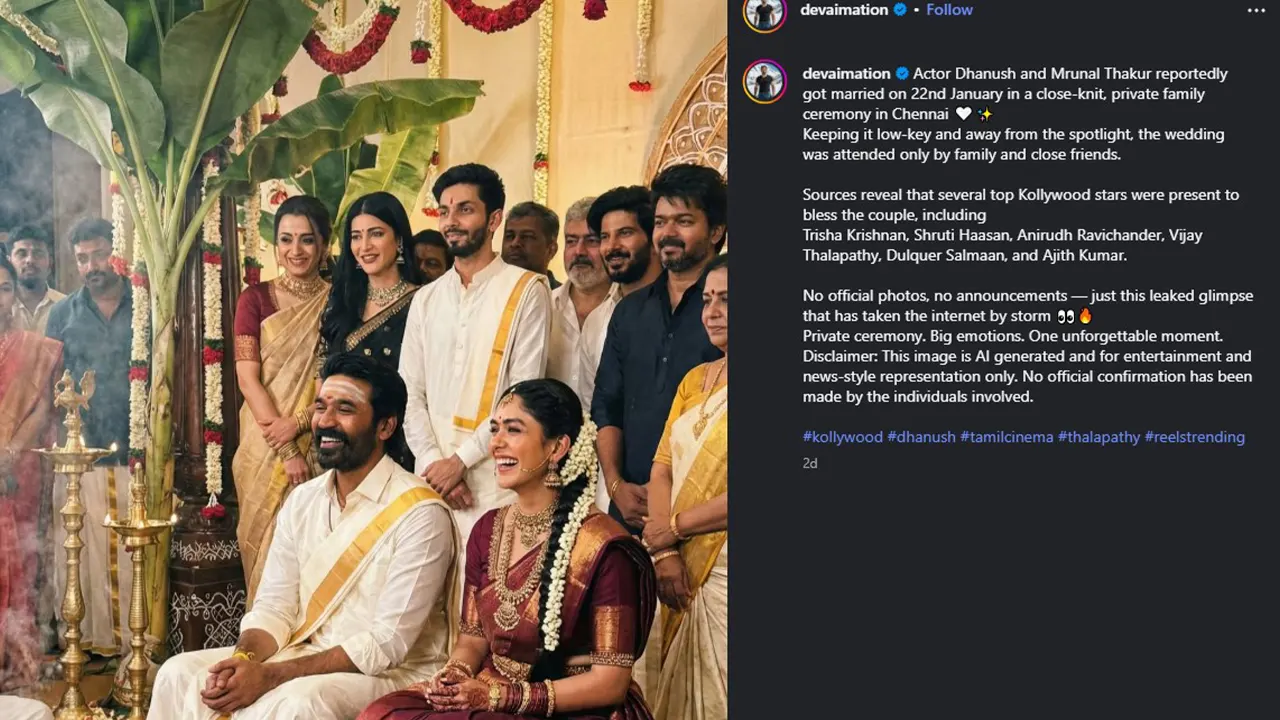
Task: Click the verified badge beside the header username
Action: point(900,10)
